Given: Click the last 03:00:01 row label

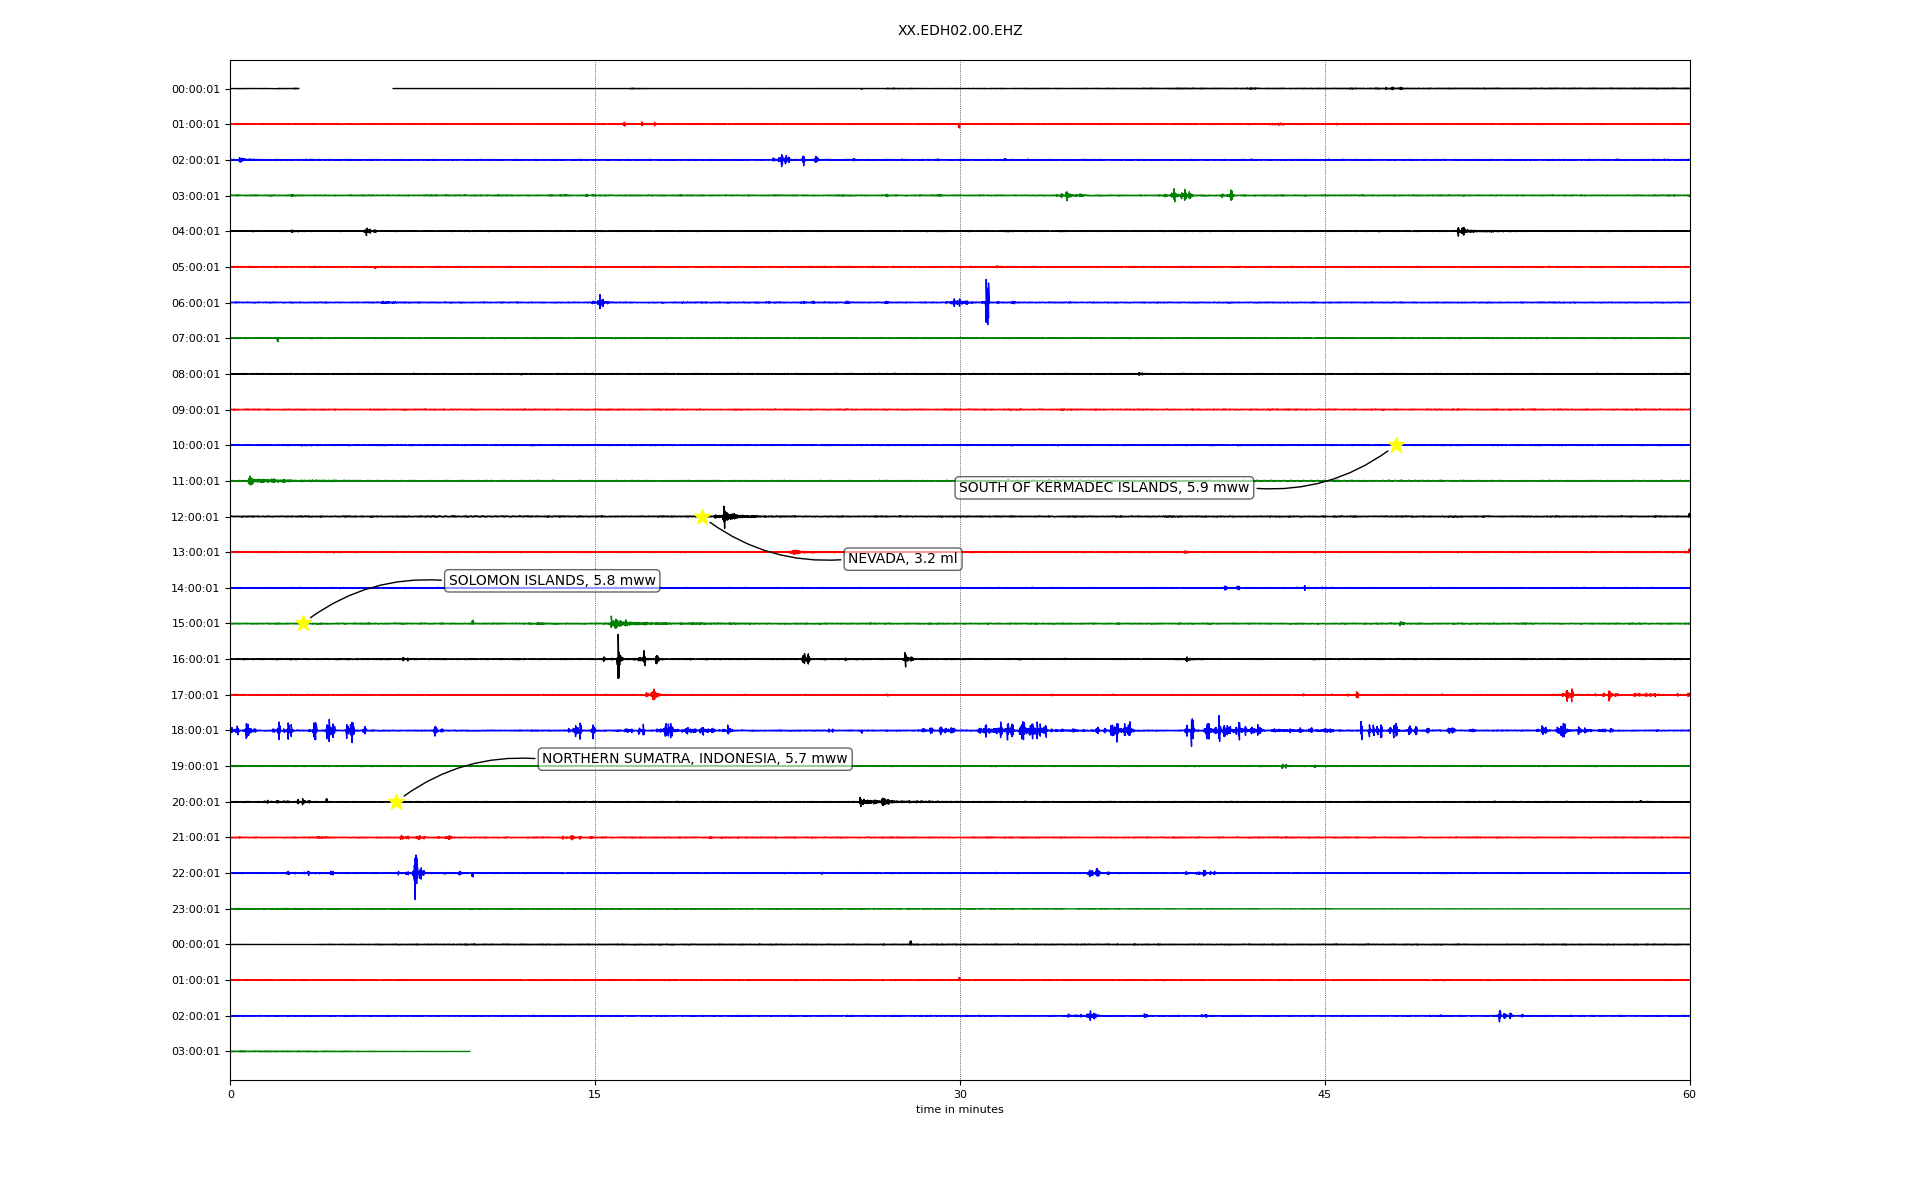Looking at the screenshot, I should click(196, 1052).
